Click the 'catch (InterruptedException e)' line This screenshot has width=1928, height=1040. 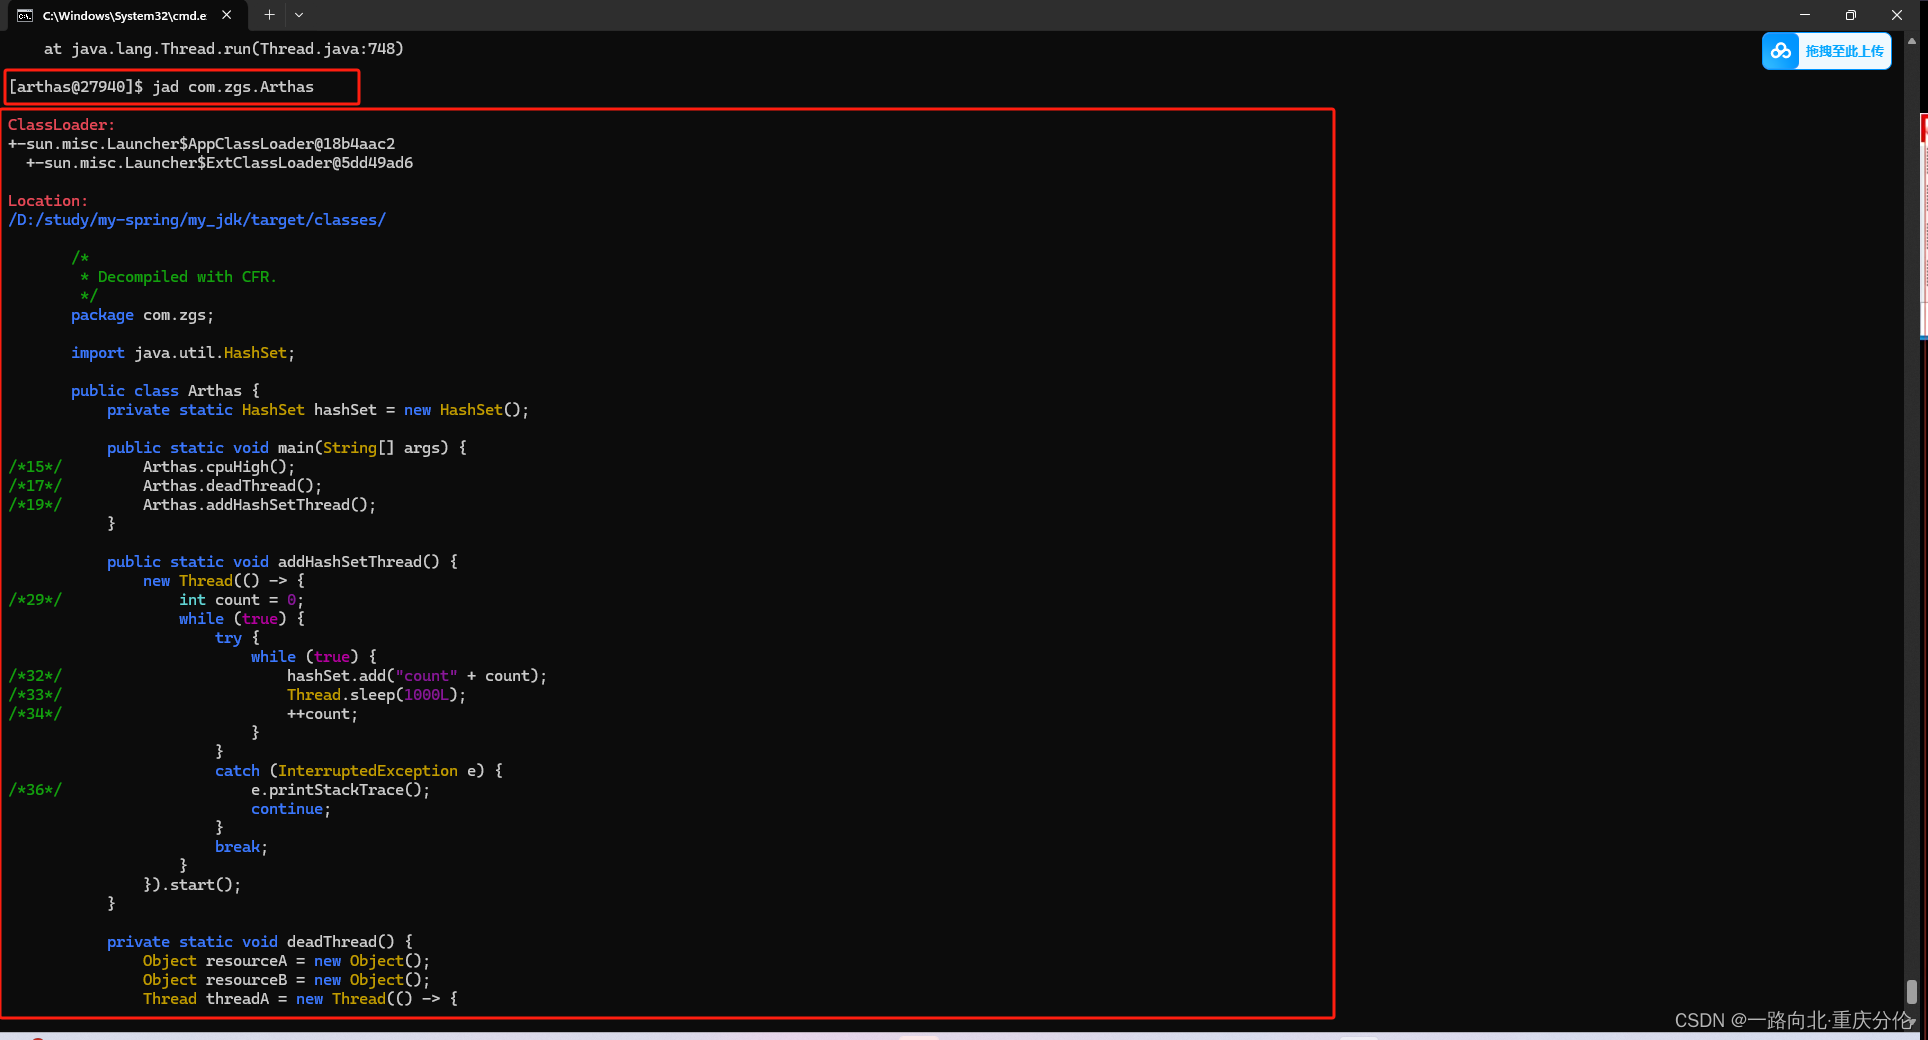pyautogui.click(x=359, y=771)
